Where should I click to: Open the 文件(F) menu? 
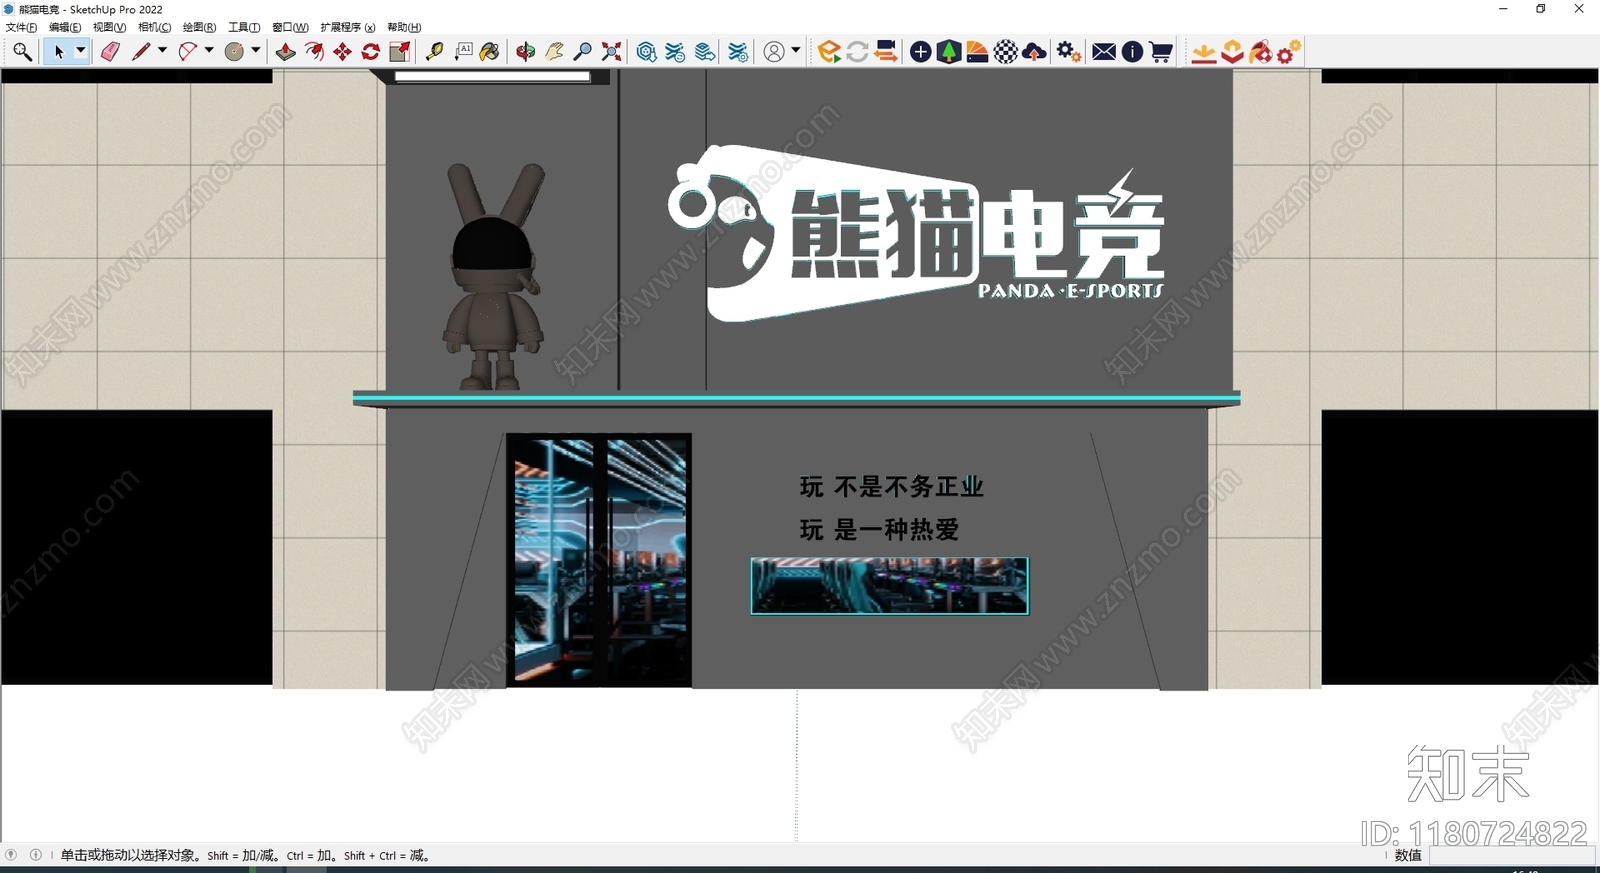coord(21,27)
